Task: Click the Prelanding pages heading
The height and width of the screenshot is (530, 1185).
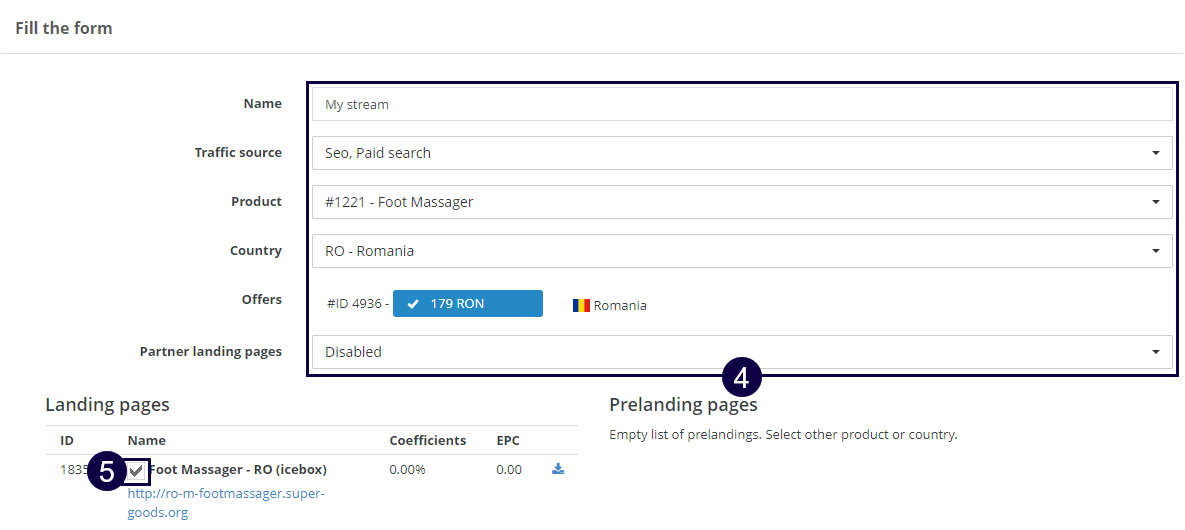Action: tap(683, 405)
